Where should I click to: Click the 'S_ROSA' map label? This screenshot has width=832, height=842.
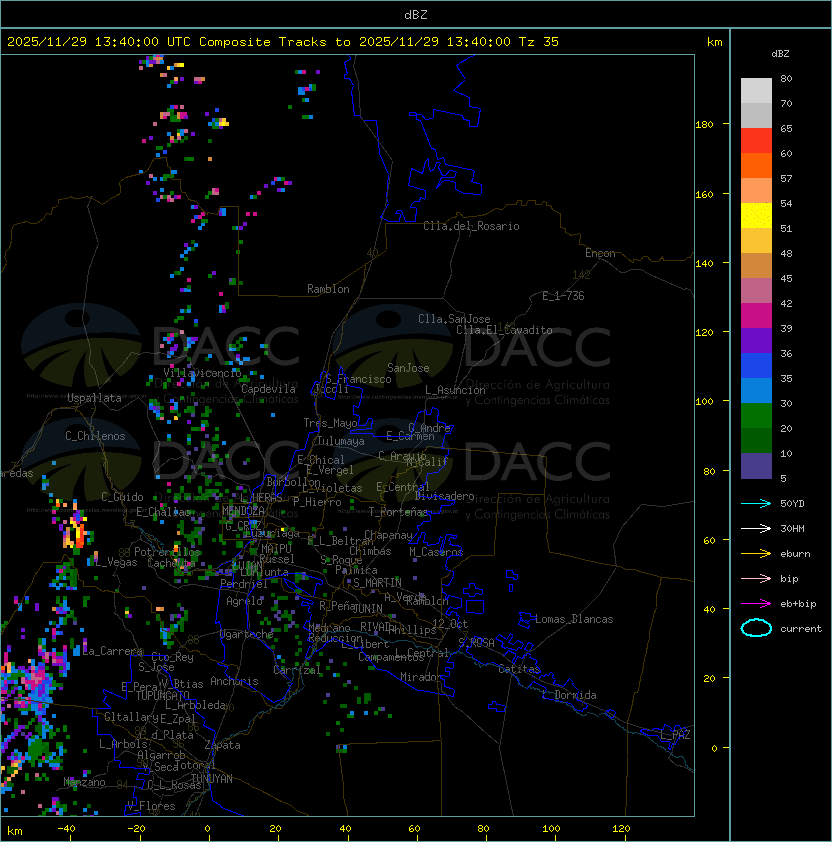click(476, 643)
